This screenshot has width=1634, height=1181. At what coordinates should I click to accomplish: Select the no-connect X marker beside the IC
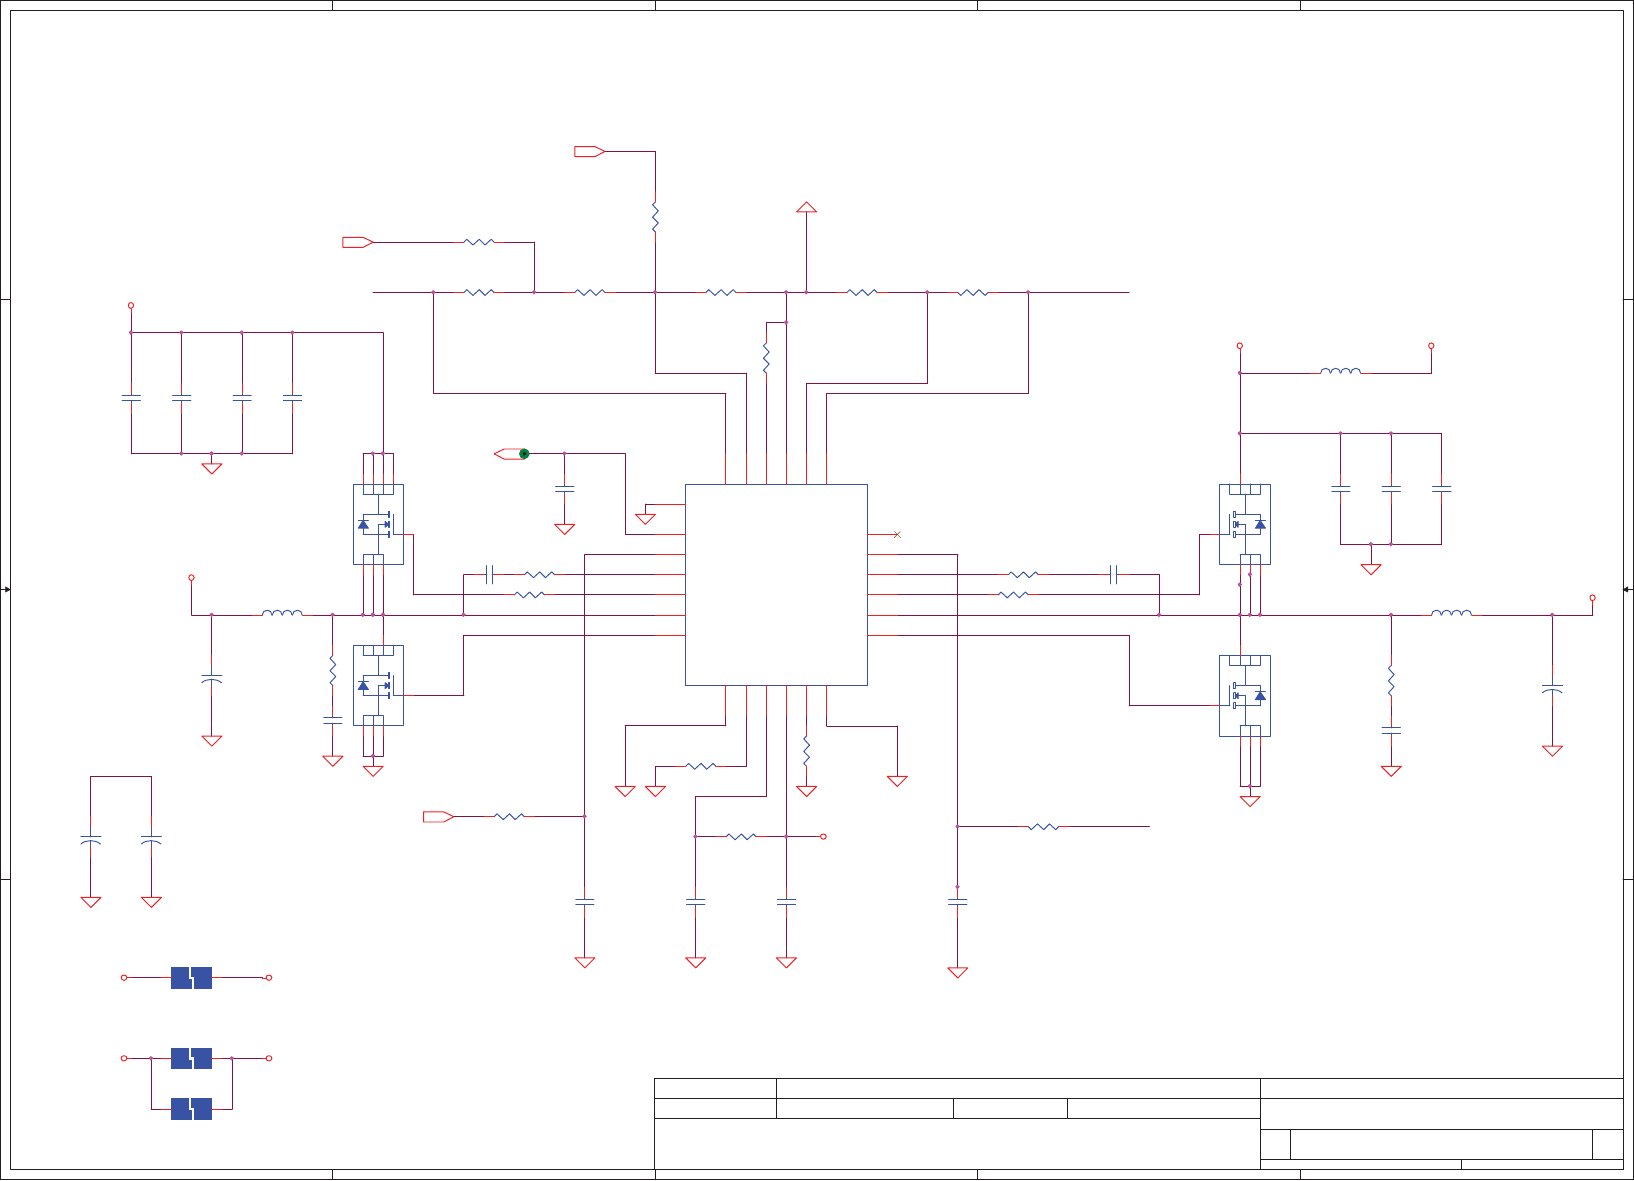897,535
